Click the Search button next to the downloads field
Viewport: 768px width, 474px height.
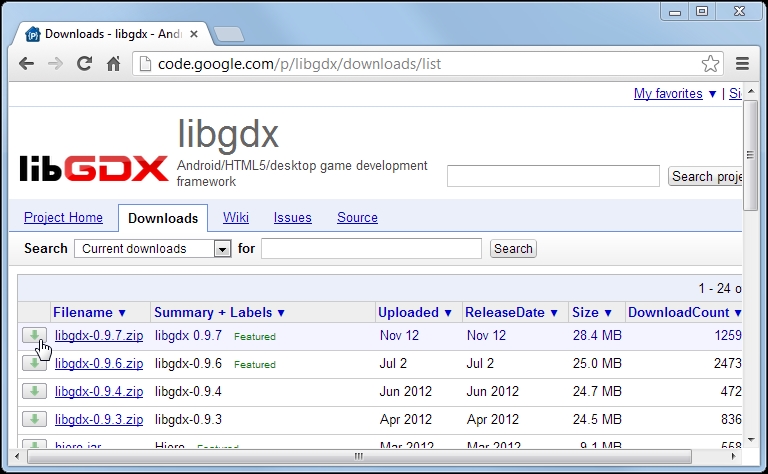(513, 249)
